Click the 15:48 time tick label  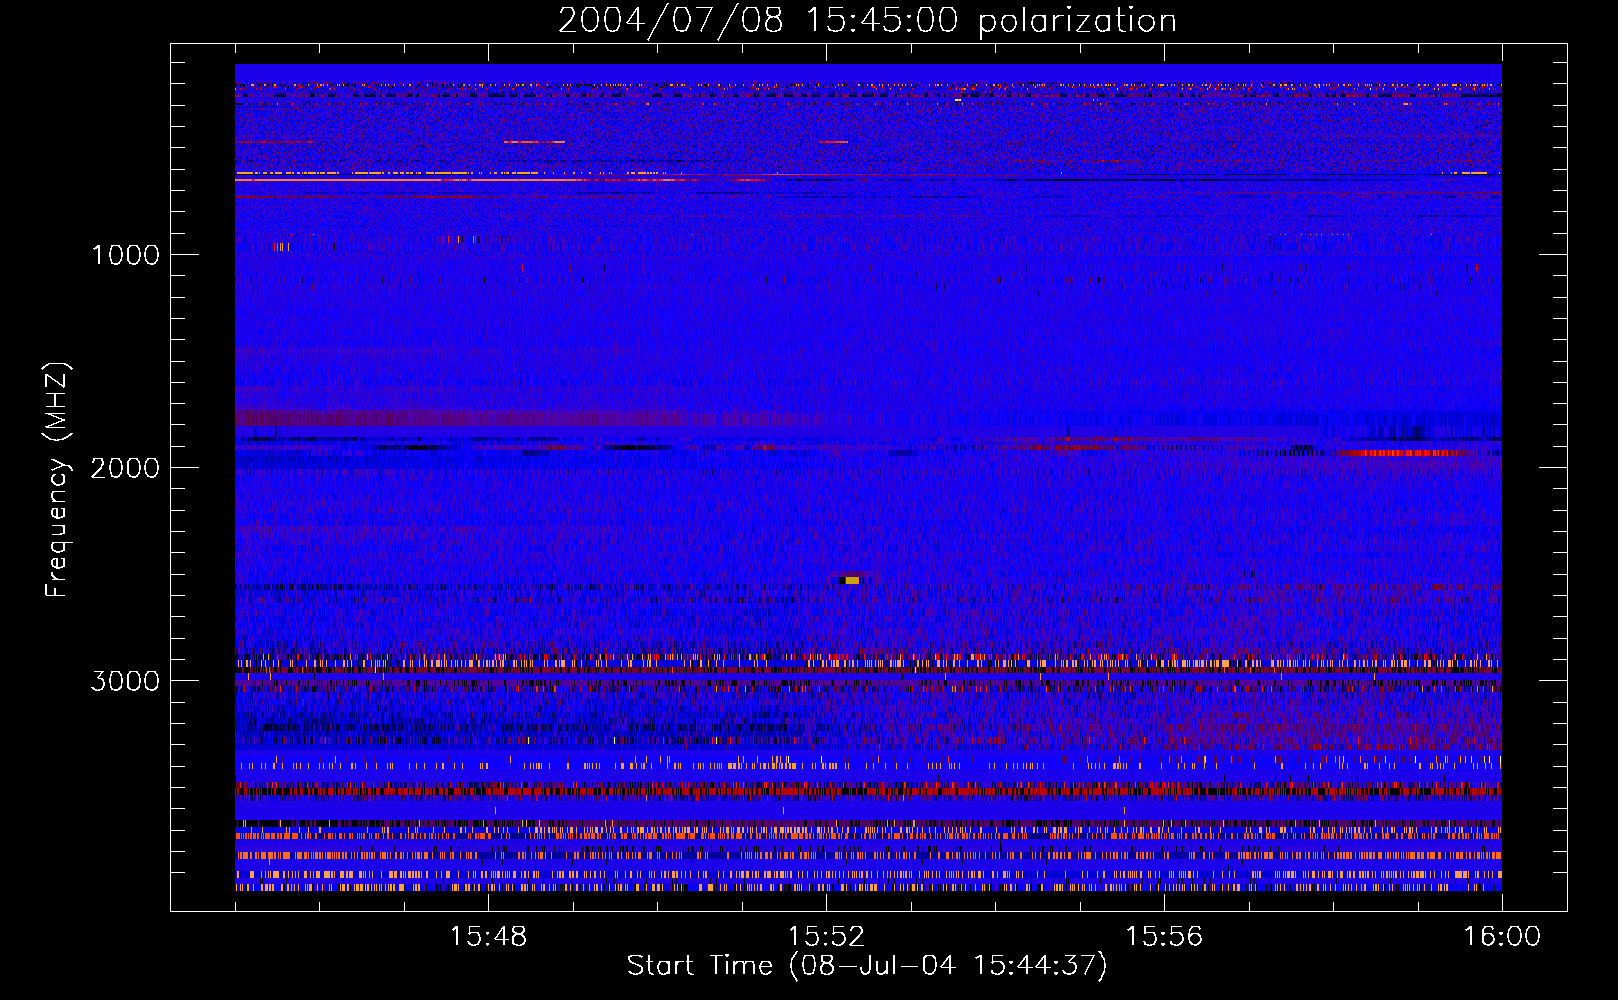pos(488,937)
